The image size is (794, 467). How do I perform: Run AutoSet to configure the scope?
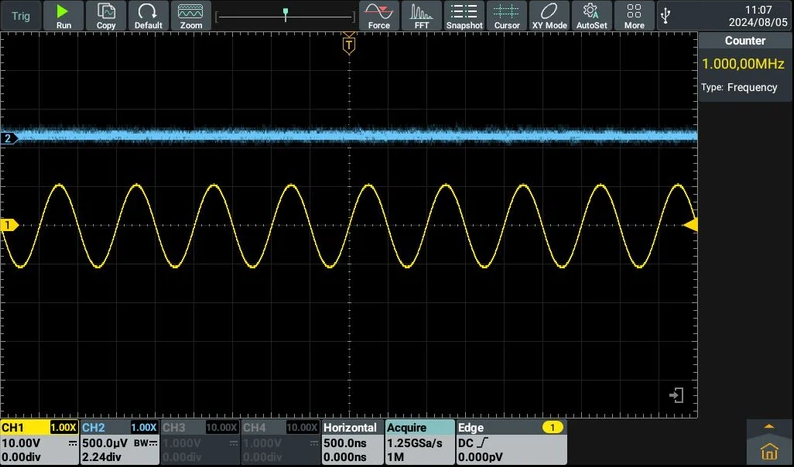[592, 15]
